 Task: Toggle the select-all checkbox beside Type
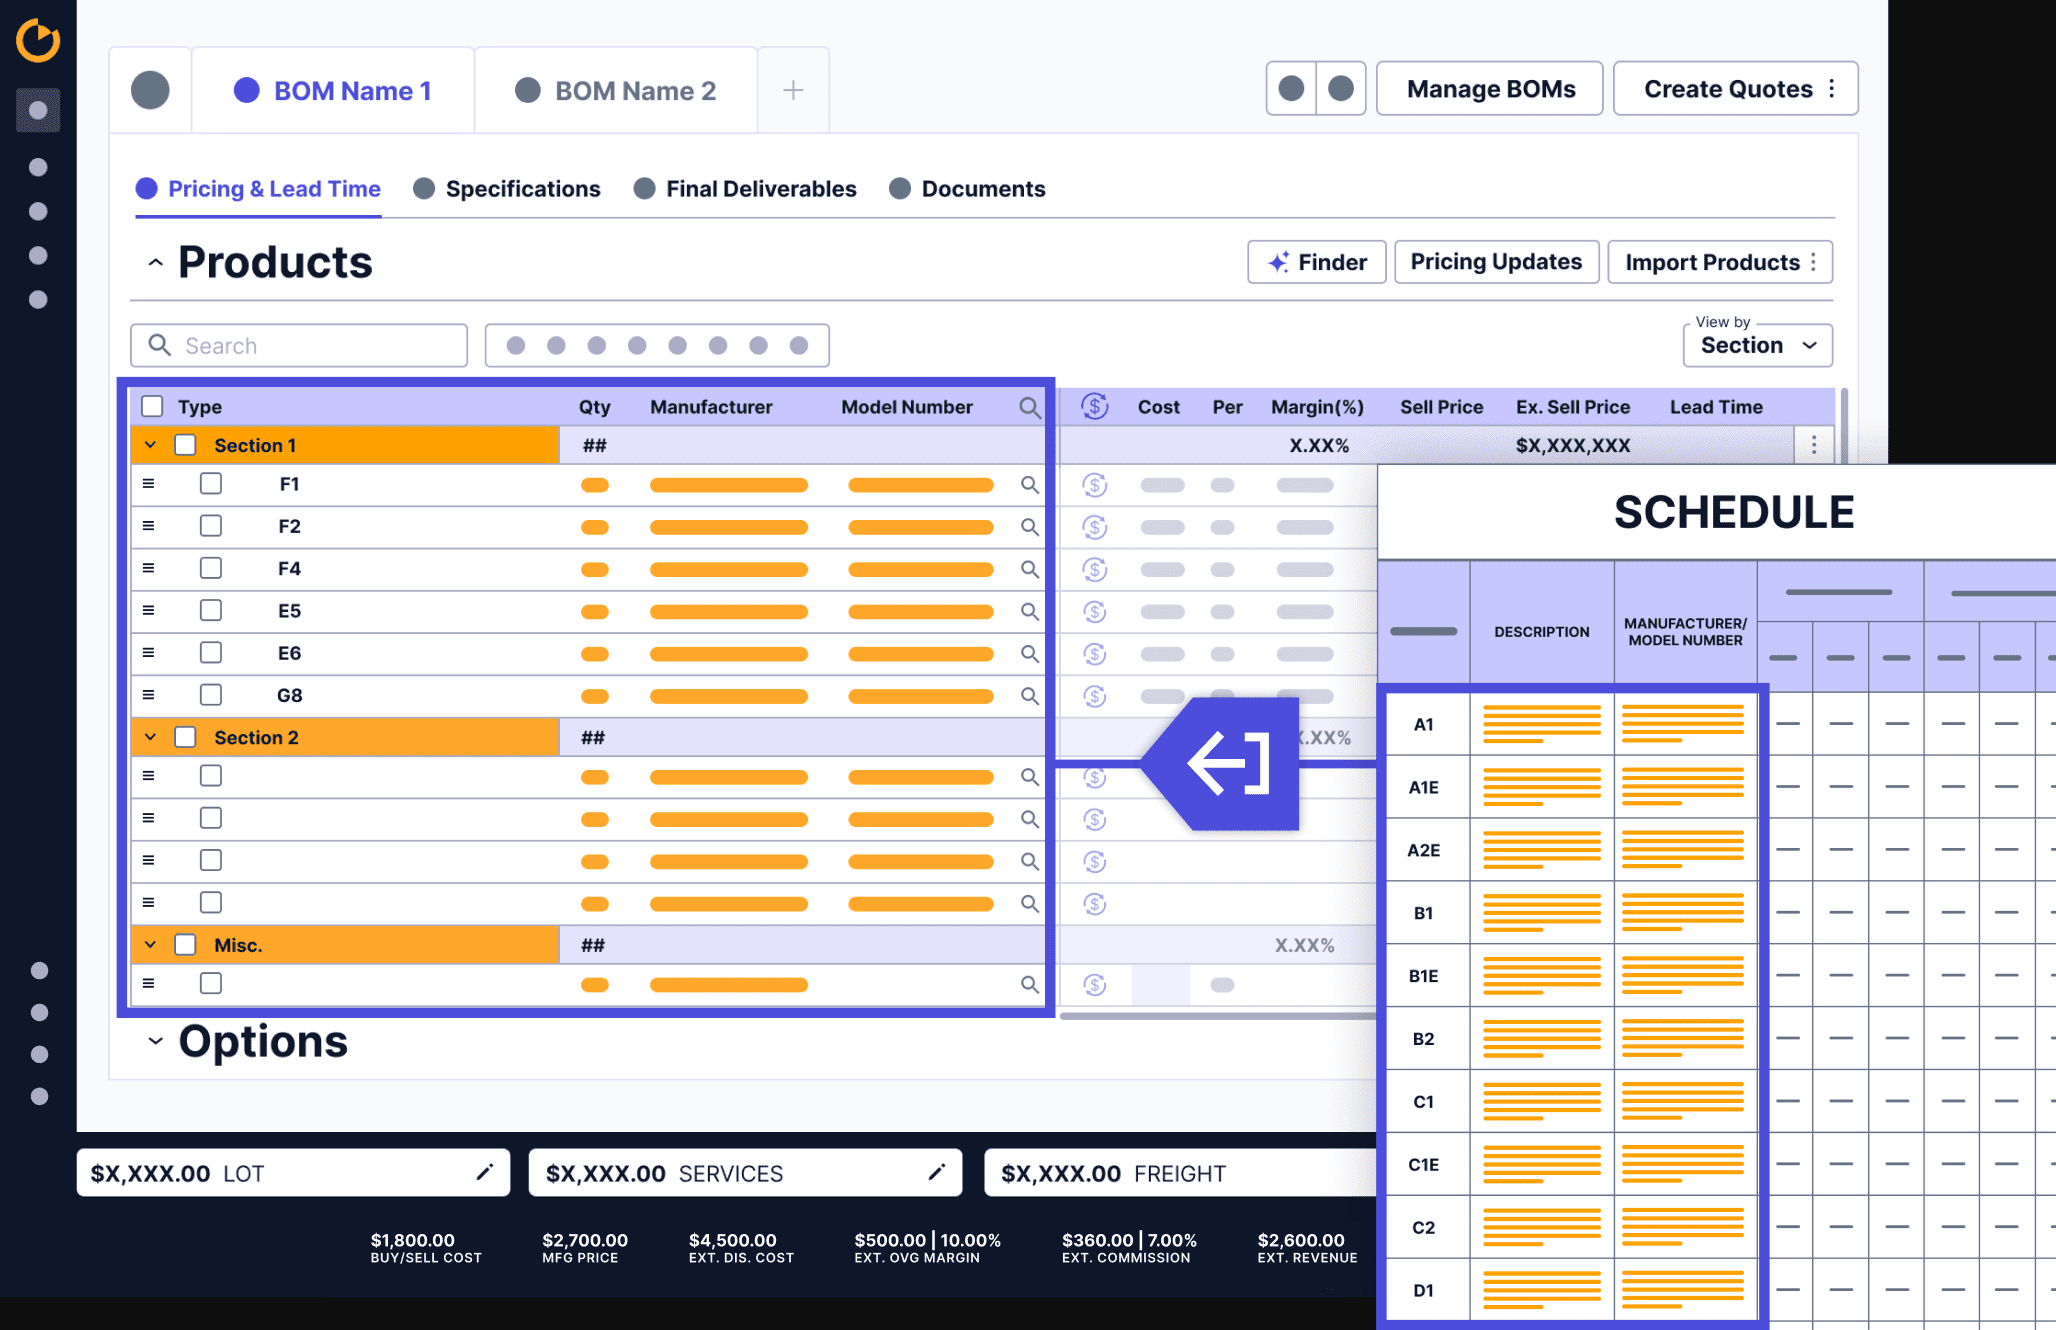(152, 406)
